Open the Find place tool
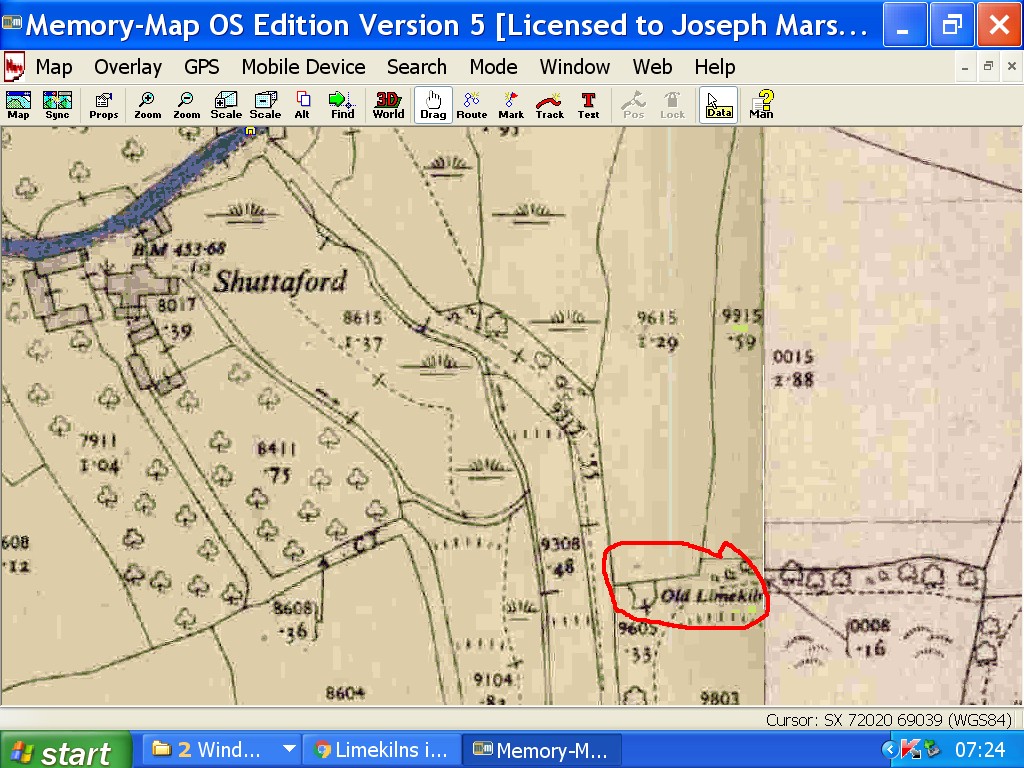Screen dimensions: 1024x768 [x=343, y=105]
